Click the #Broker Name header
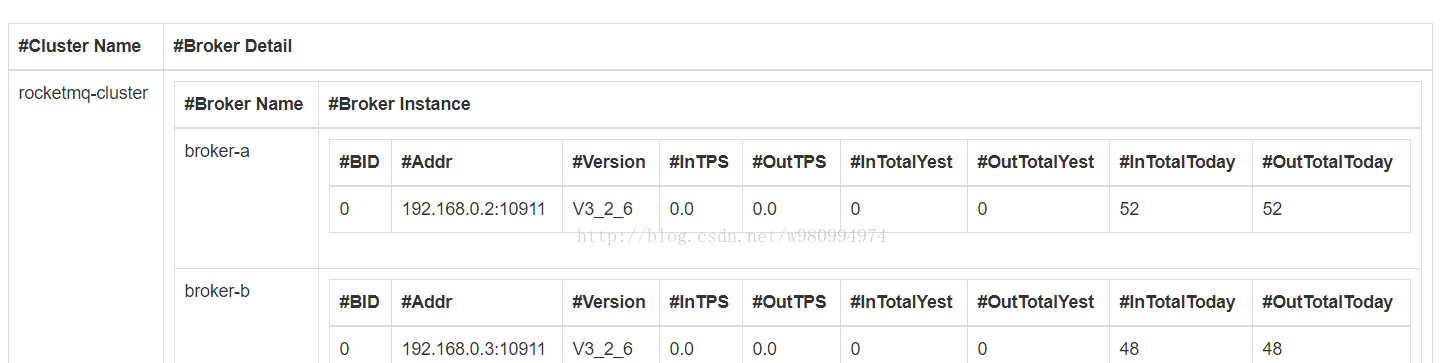Screen dimensions: 1447x363 coord(244,104)
